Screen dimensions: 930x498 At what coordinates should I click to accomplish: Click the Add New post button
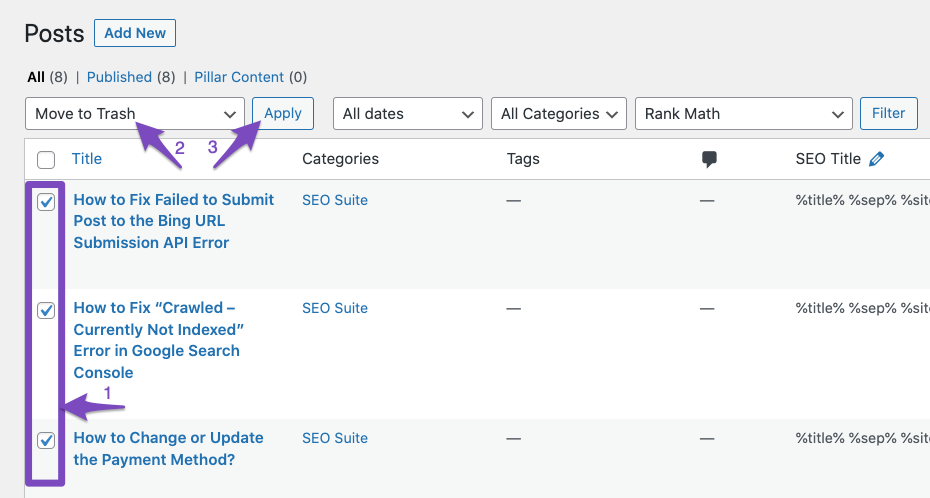pos(135,33)
